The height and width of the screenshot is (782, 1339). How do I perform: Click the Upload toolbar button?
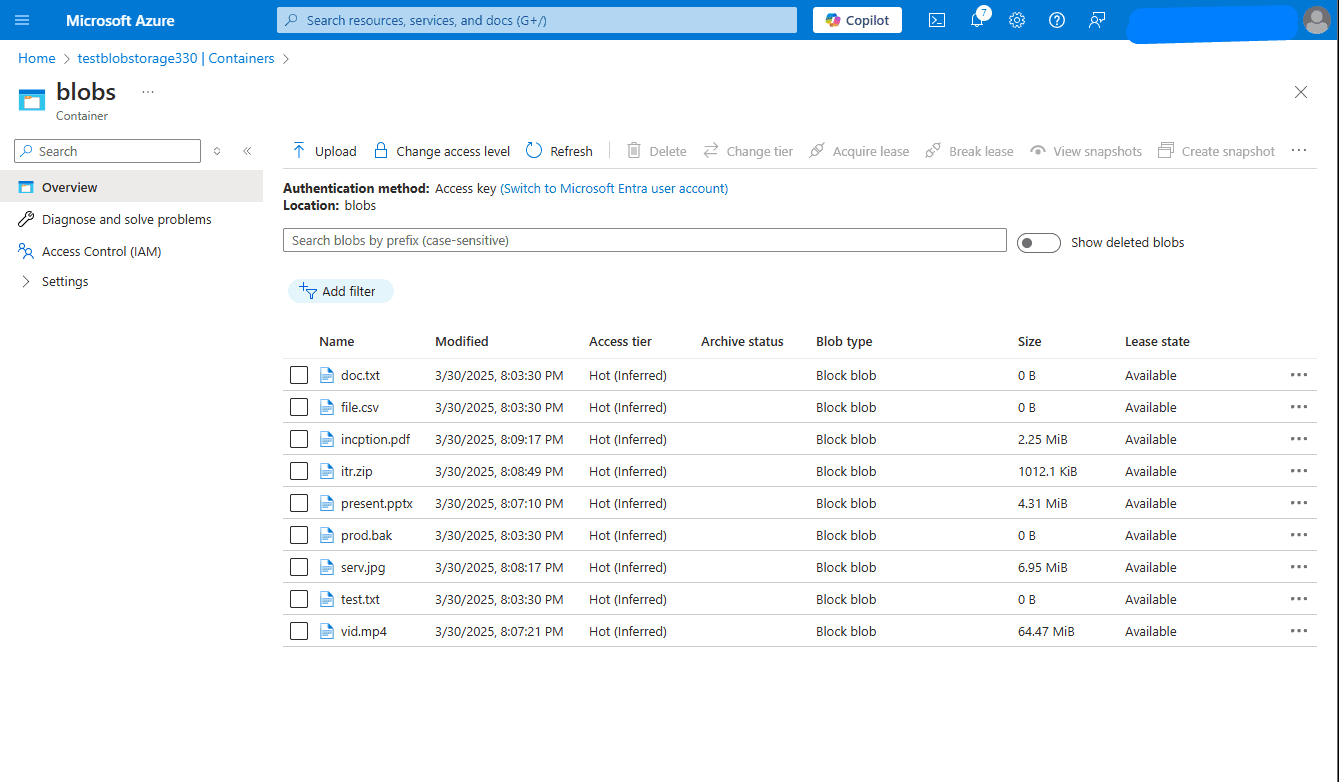tap(324, 151)
